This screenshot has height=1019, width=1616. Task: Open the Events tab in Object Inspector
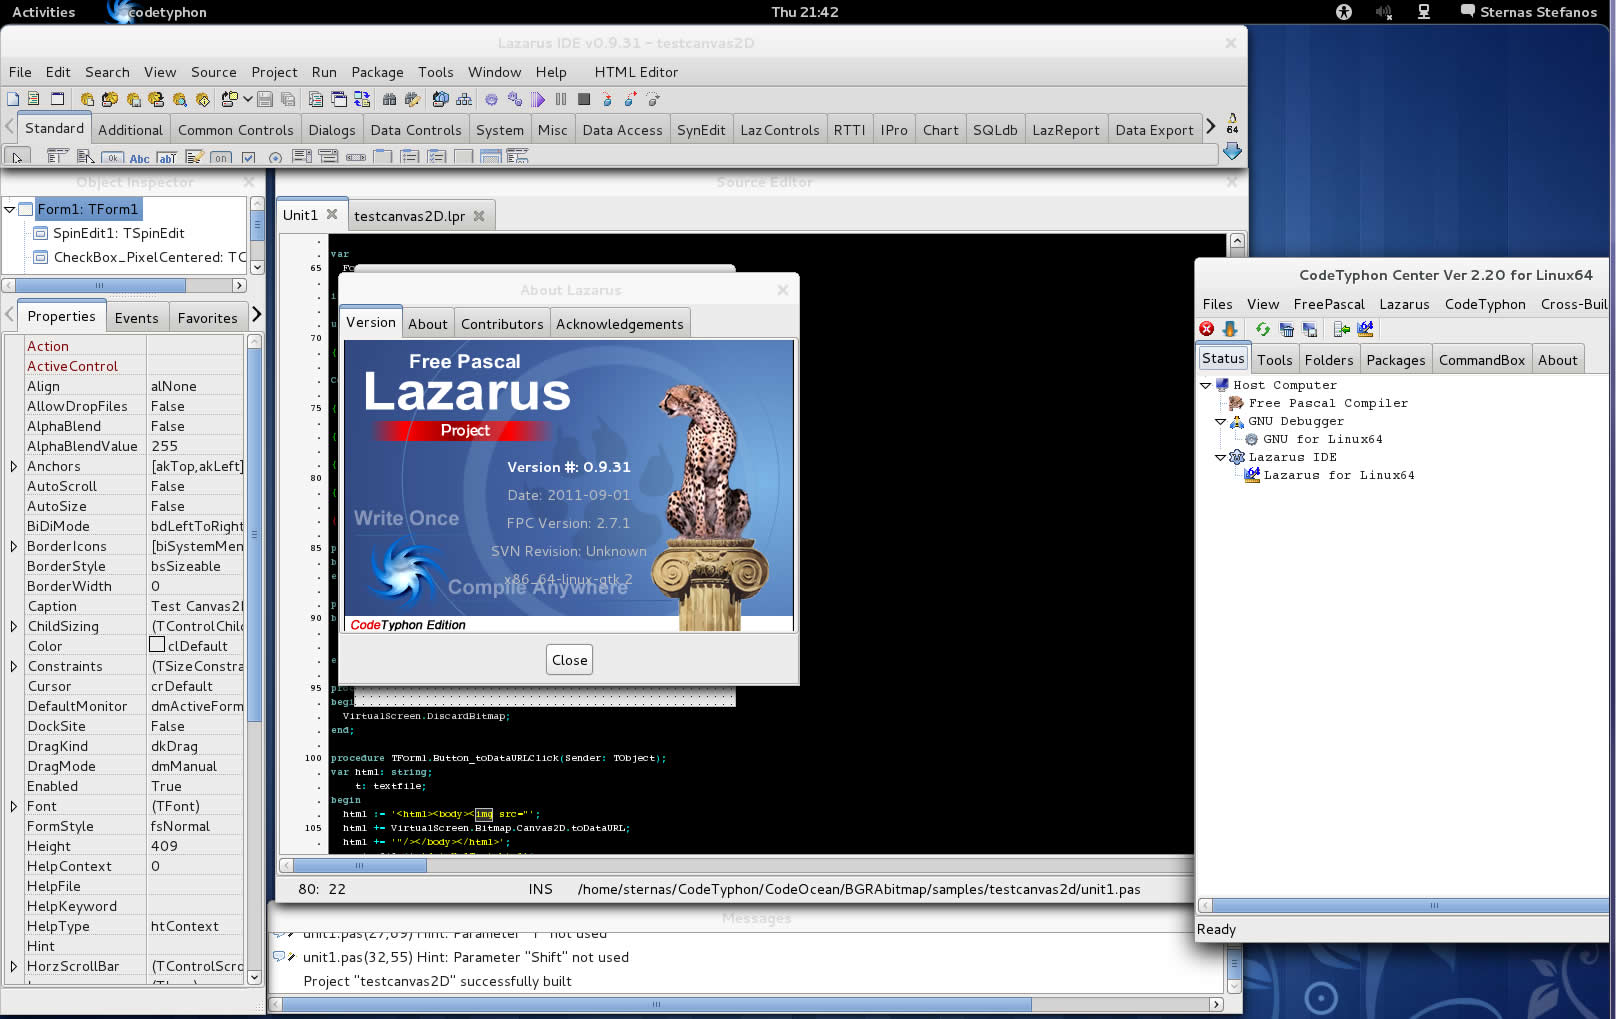[136, 318]
